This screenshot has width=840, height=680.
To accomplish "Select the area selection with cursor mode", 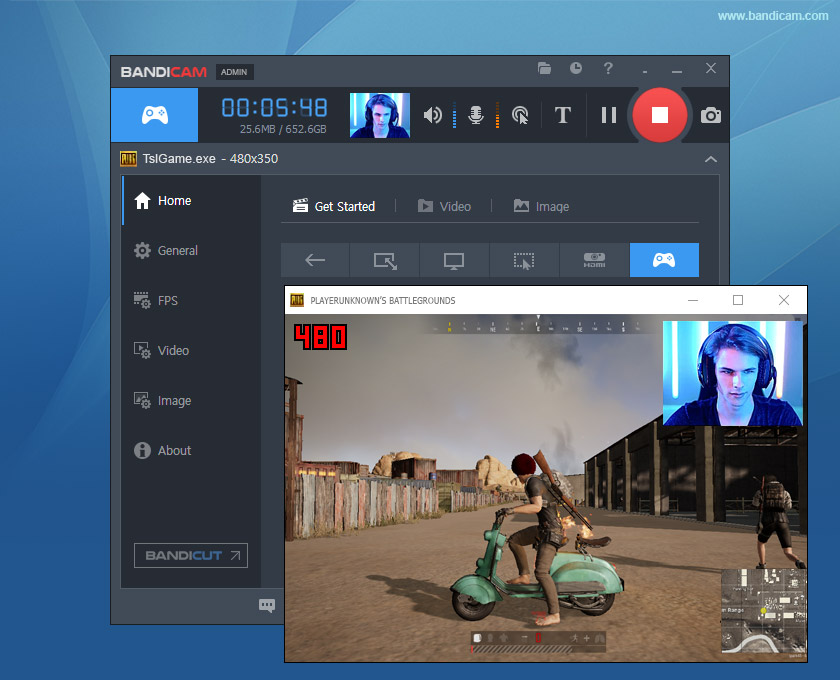I will [x=524, y=260].
